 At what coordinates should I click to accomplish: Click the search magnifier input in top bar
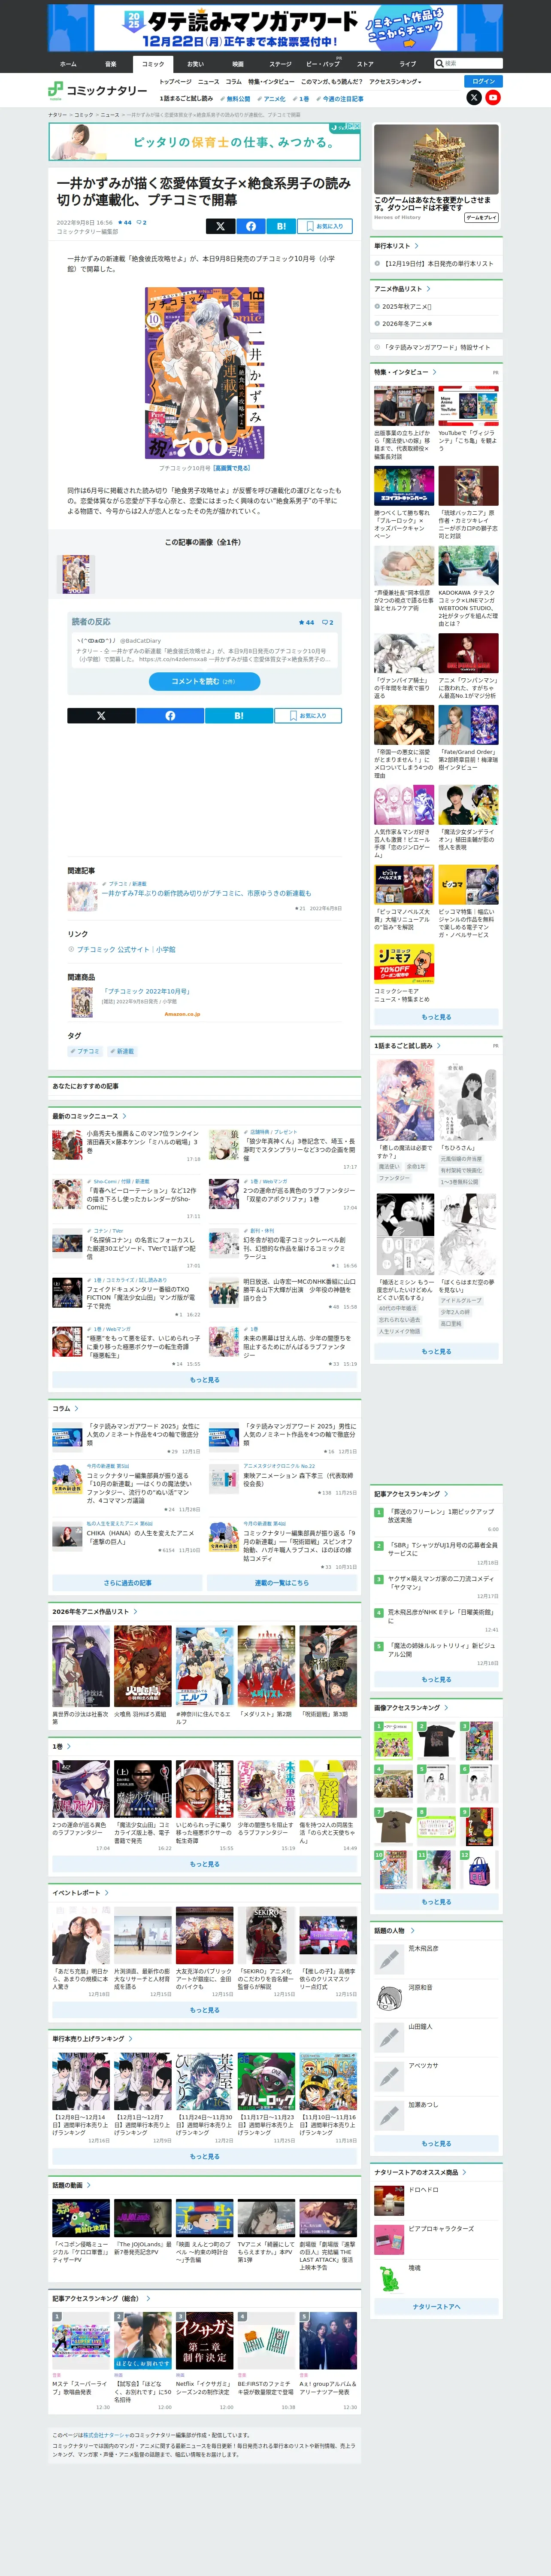click(469, 63)
